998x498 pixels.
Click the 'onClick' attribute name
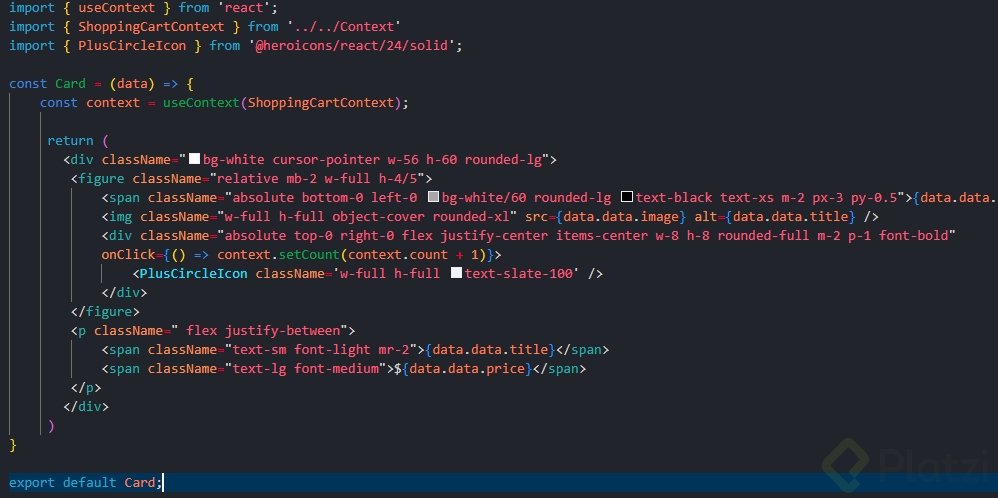128,255
